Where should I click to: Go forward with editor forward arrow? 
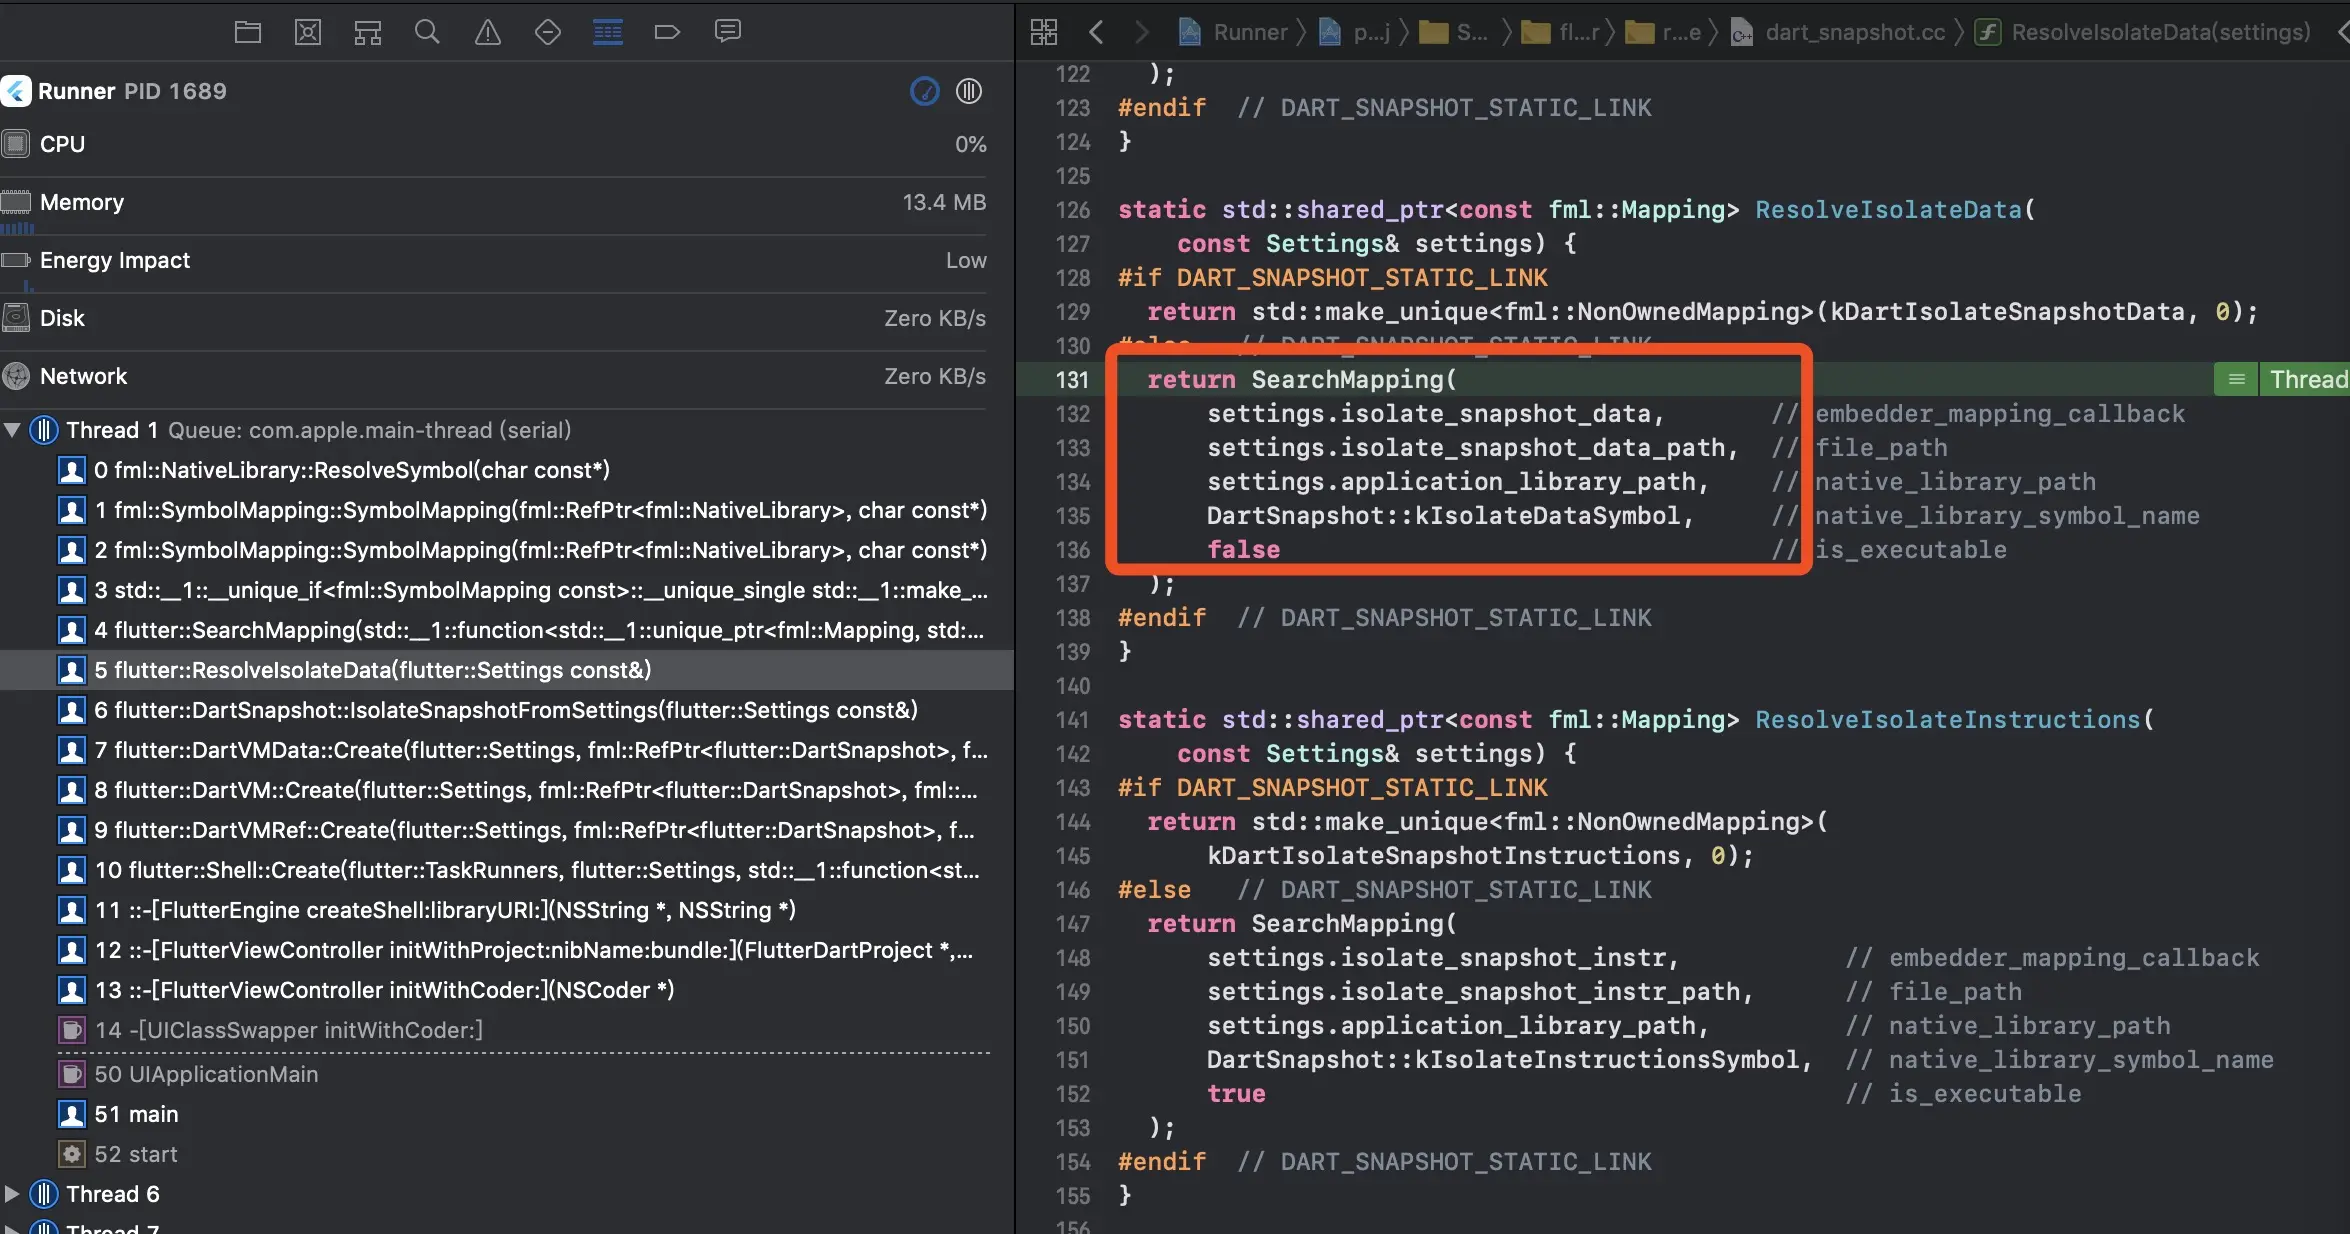tap(1141, 32)
